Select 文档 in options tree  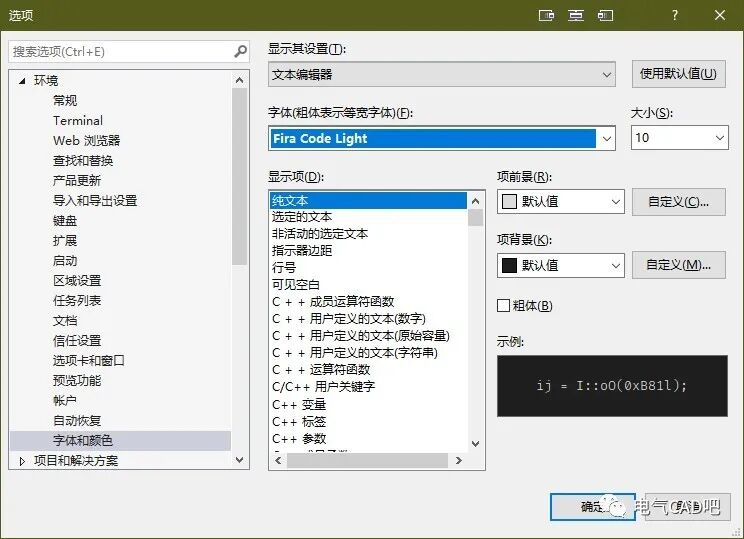tap(65, 320)
